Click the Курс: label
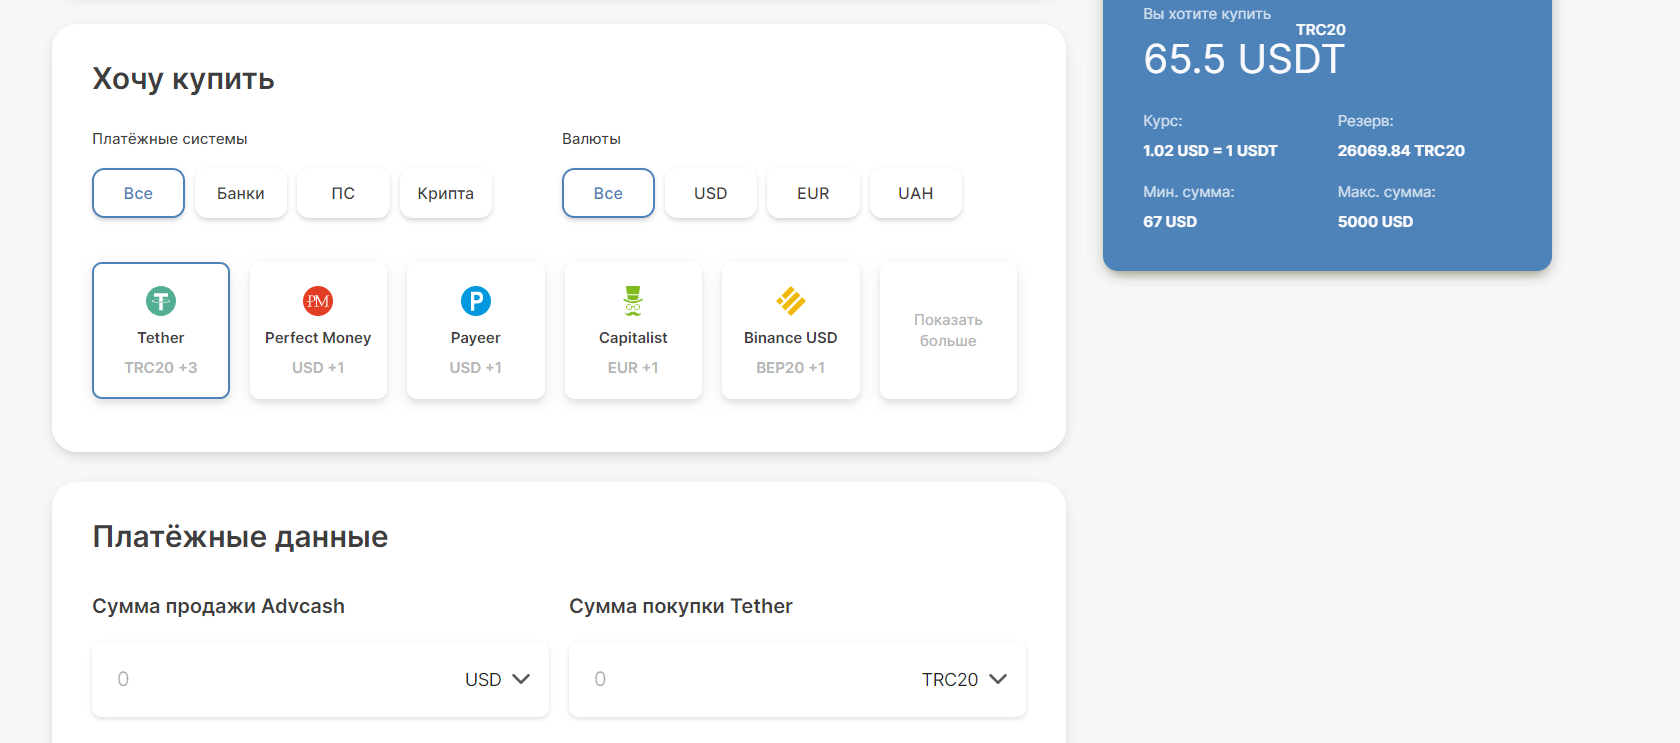The width and height of the screenshot is (1680, 743). (x=1163, y=121)
